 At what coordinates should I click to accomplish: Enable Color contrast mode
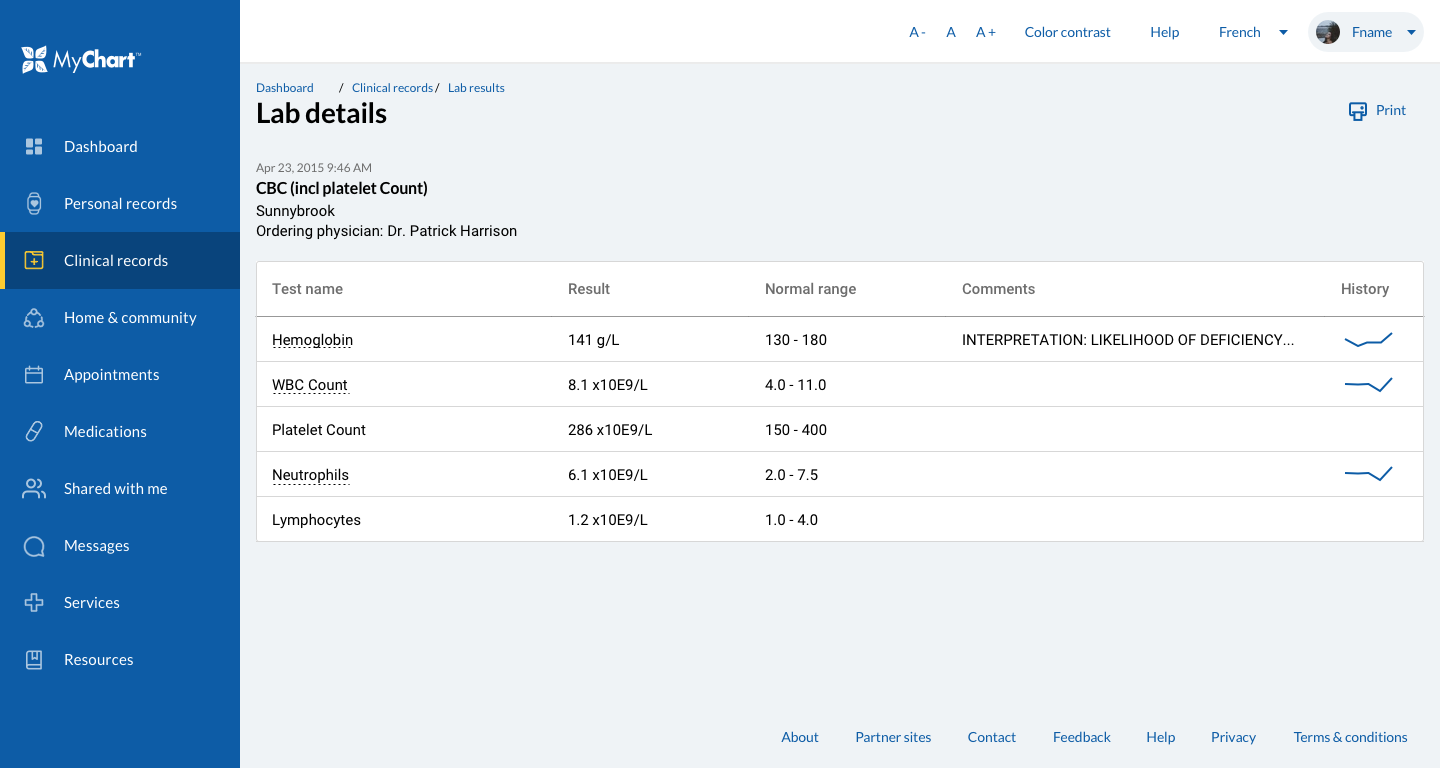tap(1067, 31)
